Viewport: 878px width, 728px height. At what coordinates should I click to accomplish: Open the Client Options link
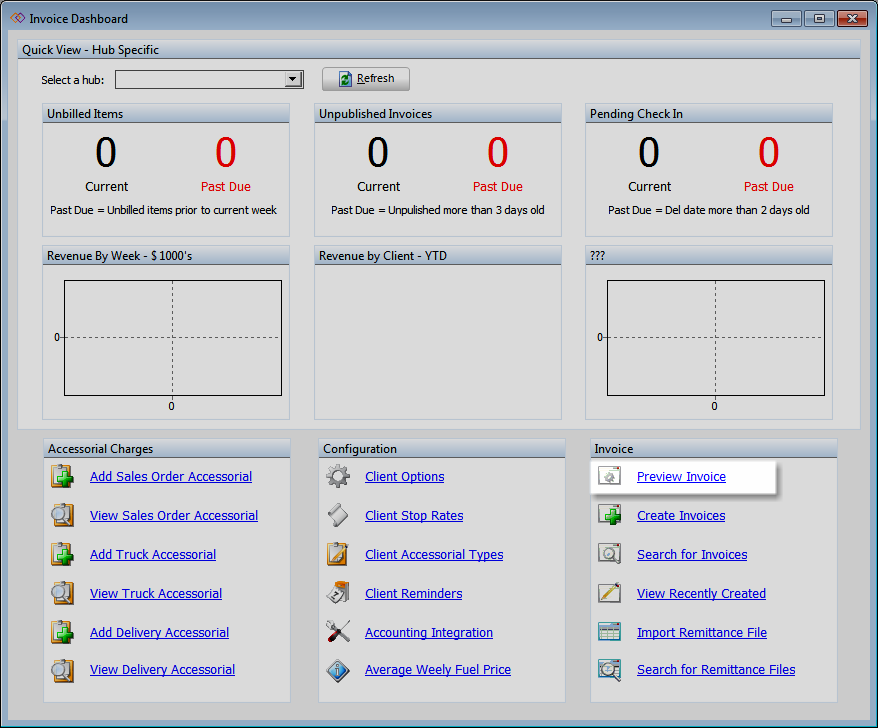(405, 477)
